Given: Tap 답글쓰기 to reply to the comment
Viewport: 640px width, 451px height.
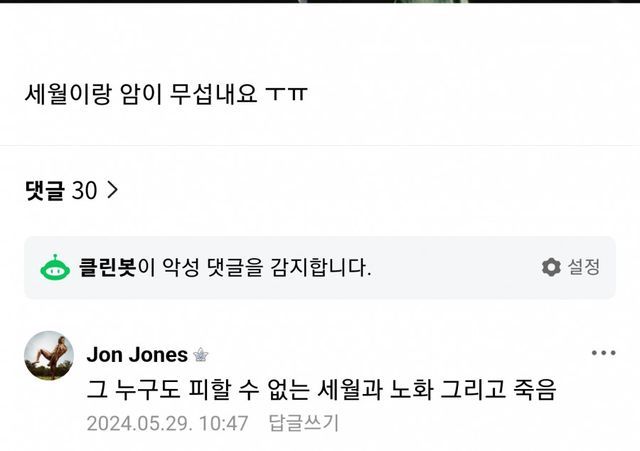Looking at the screenshot, I should click(304, 423).
